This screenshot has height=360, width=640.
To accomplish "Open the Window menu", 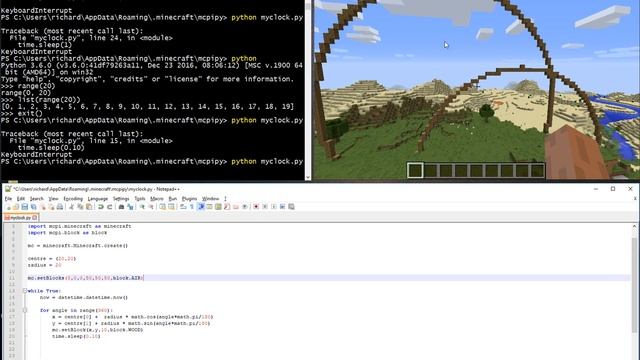I will 211,199.
